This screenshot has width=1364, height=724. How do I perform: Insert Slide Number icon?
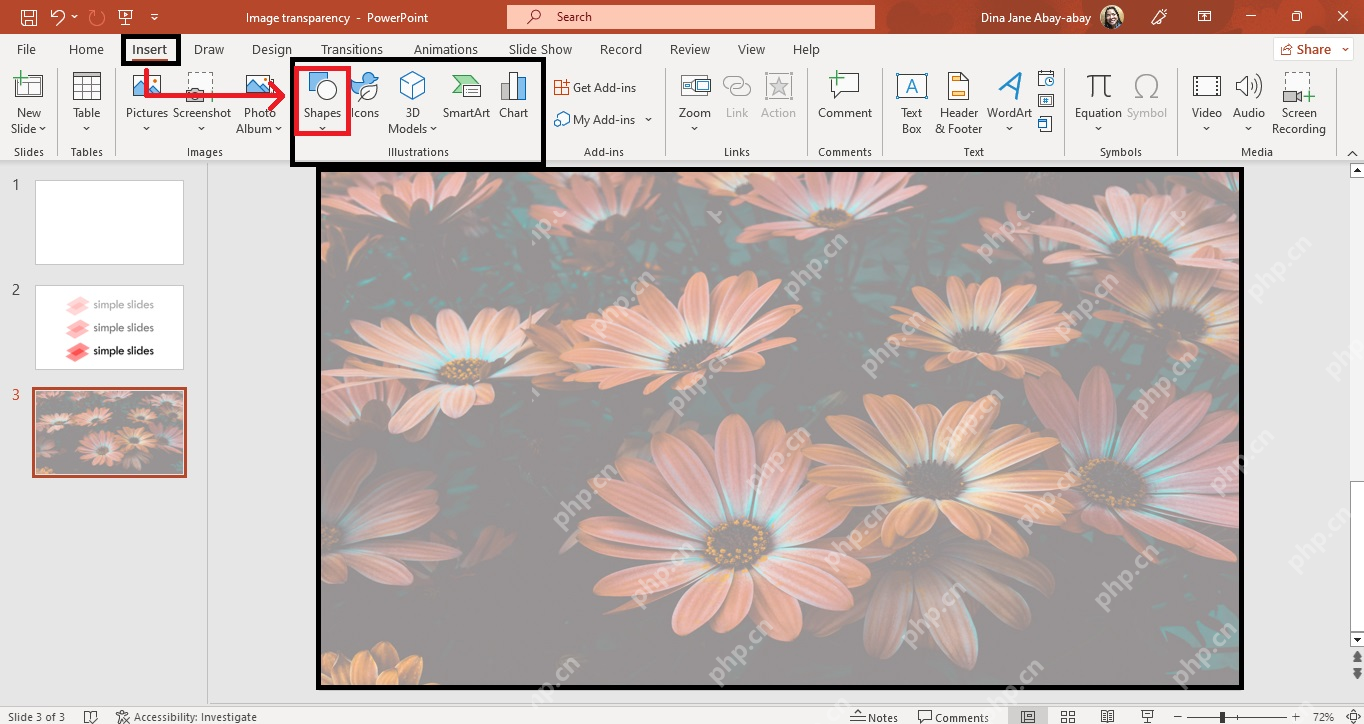pos(1046,101)
